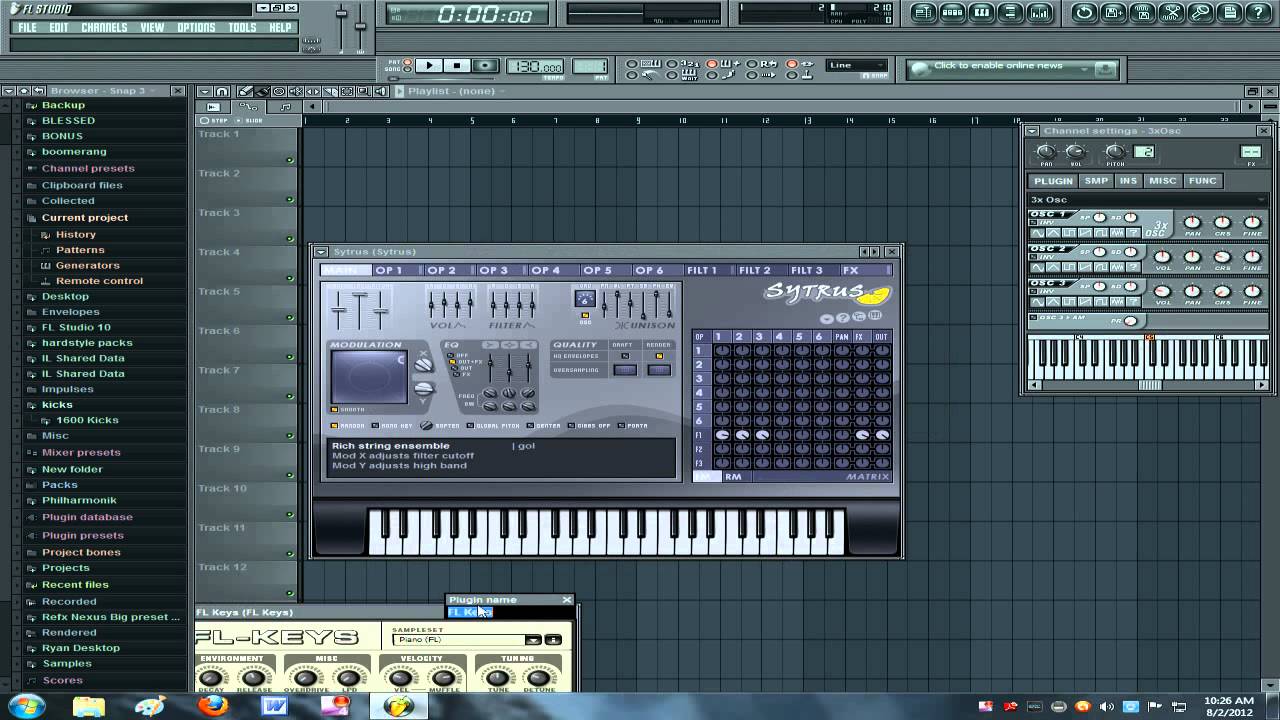Image resolution: width=1280 pixels, height=720 pixels.
Task: Open the playlist window from the top toolbar
Action: [x=924, y=13]
